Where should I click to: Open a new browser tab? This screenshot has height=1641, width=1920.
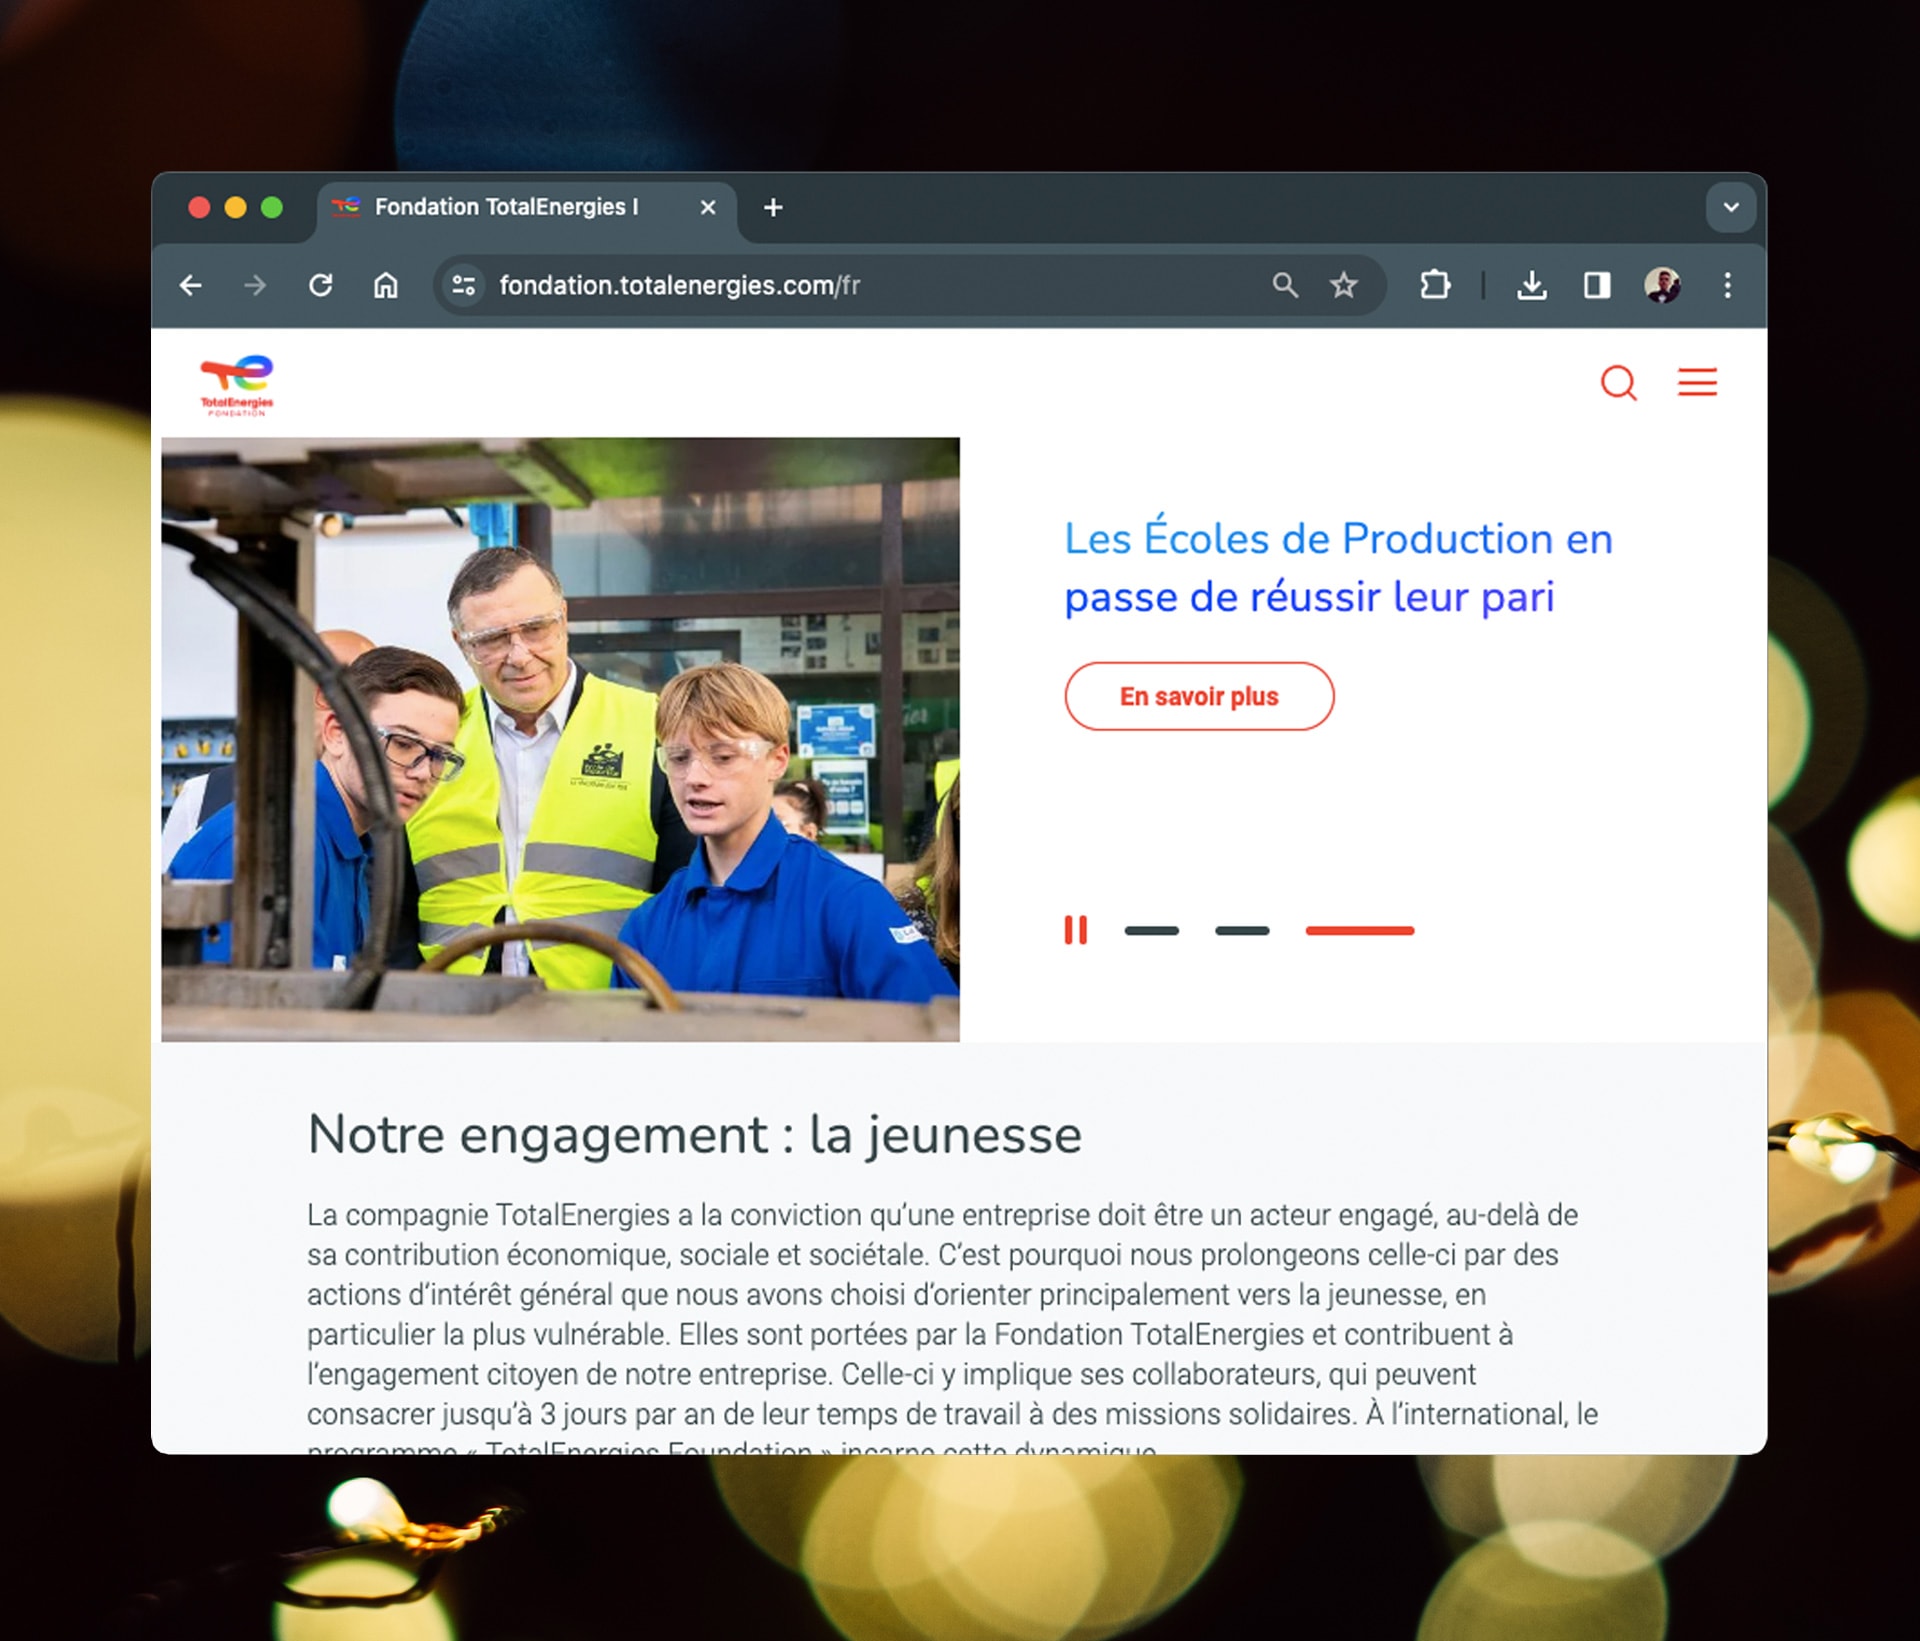point(773,208)
